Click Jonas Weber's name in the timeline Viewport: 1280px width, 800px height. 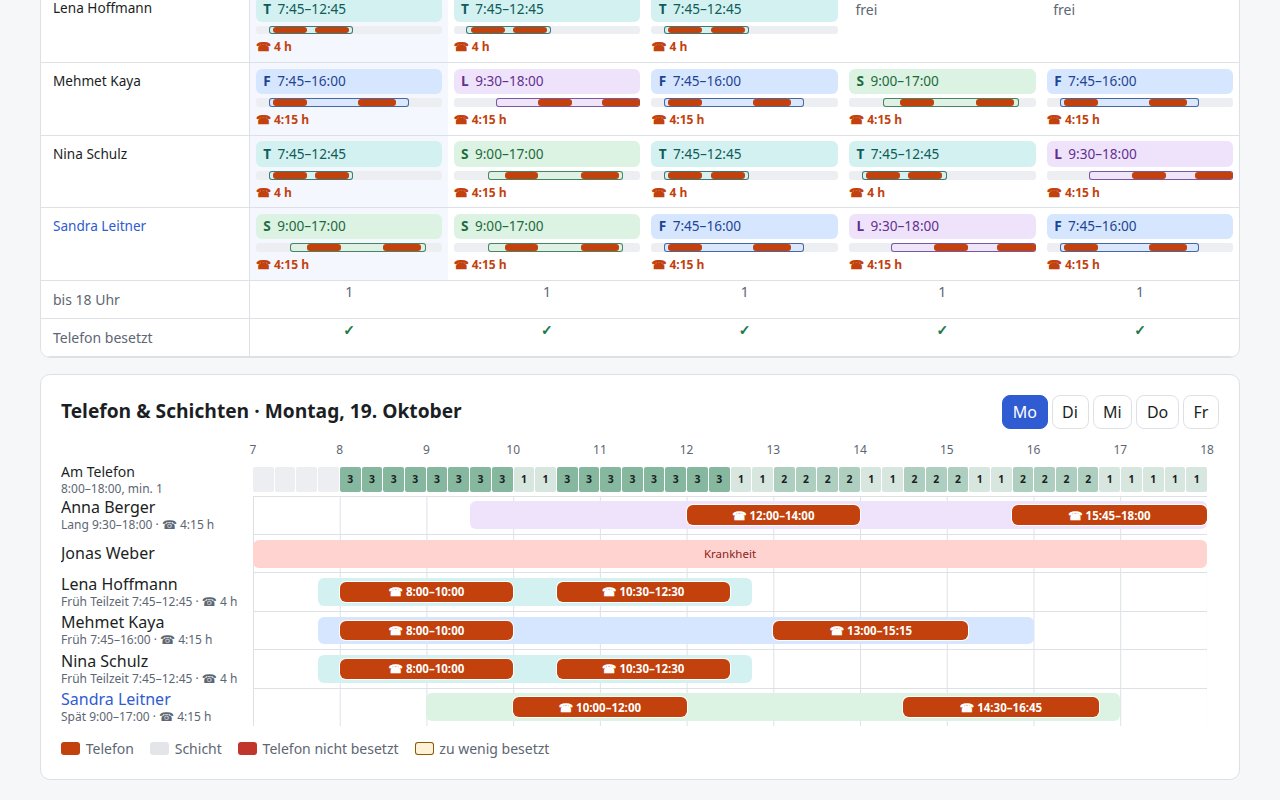pyautogui.click(x=108, y=553)
